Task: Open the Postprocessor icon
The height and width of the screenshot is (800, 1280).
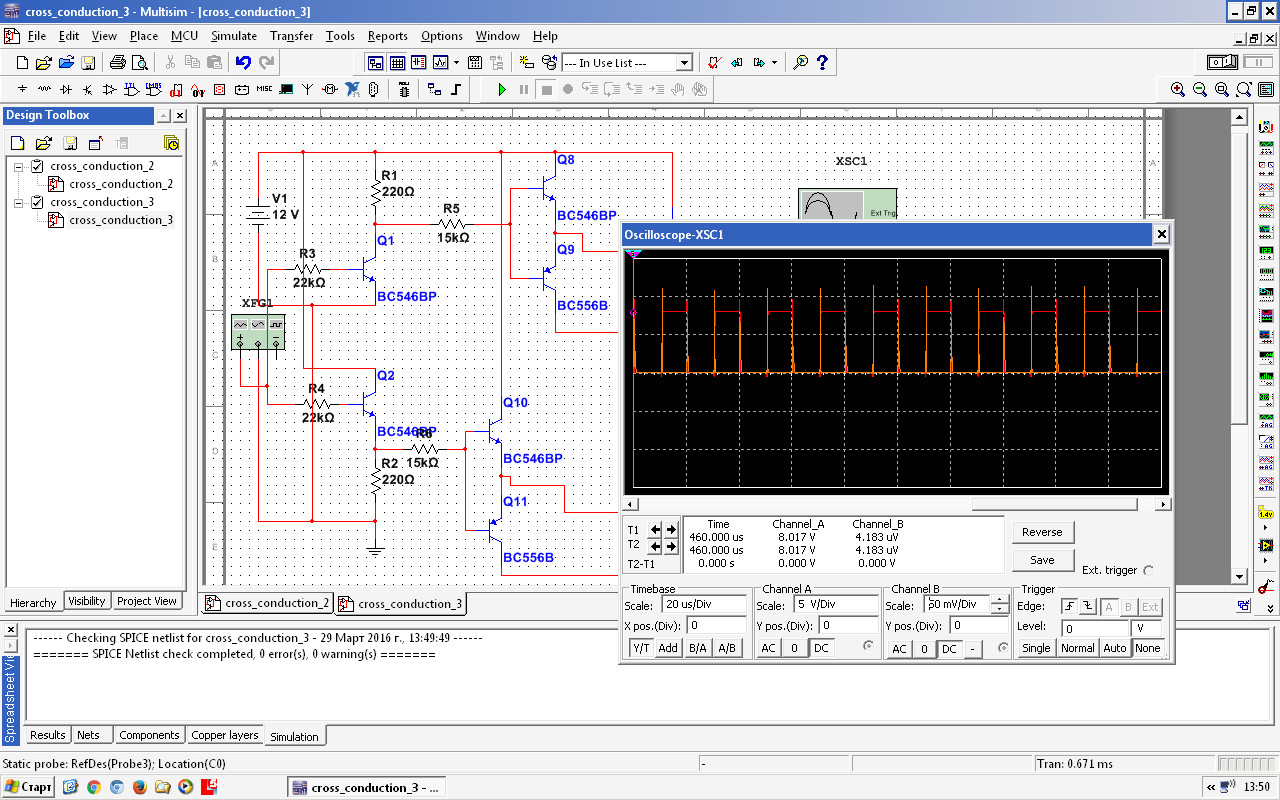Action: 475,62
